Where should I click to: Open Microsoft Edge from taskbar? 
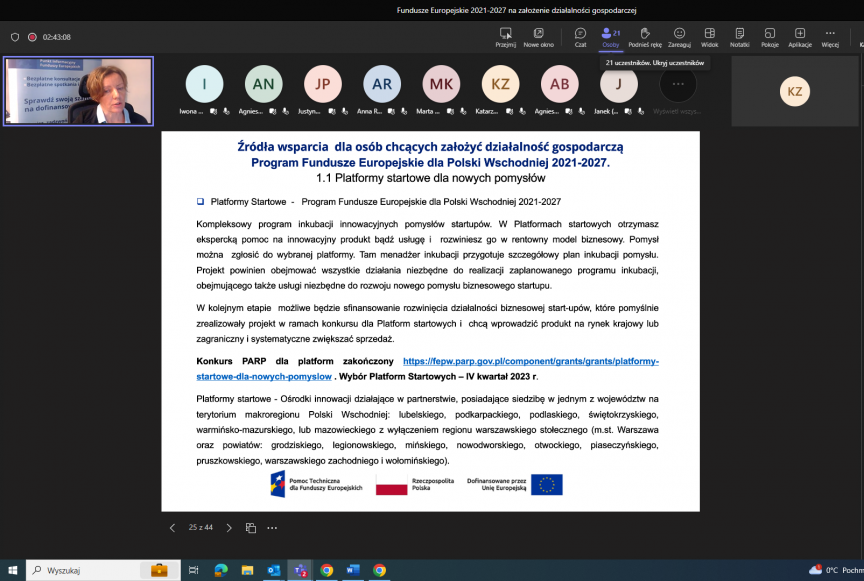(221, 571)
